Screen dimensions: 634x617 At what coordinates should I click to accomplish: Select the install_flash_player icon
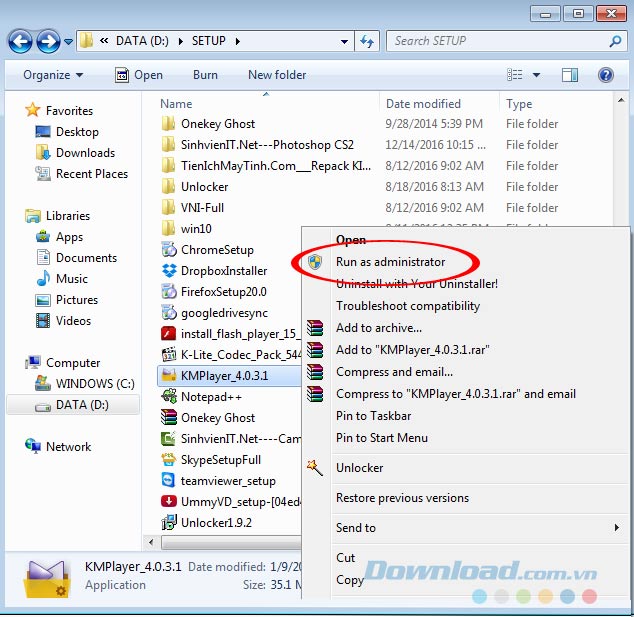(169, 334)
